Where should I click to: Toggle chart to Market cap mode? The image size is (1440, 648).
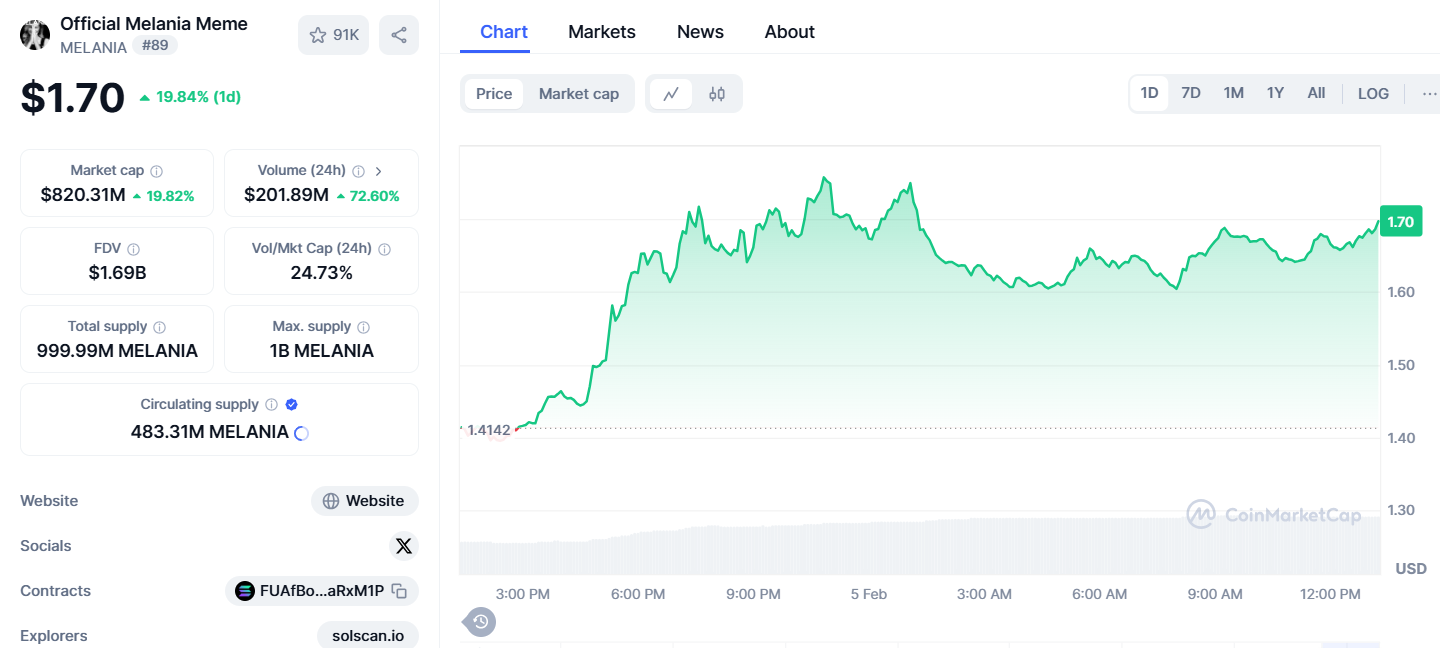(x=579, y=94)
